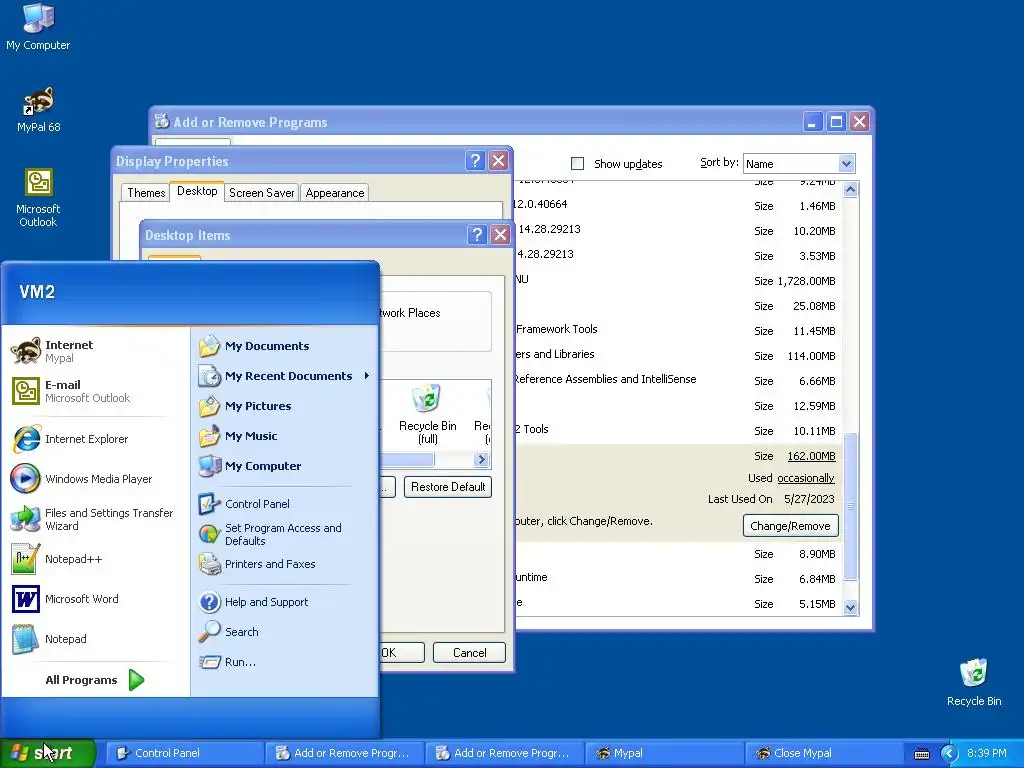Switch to Close Mypal taskbar button

tap(823, 754)
